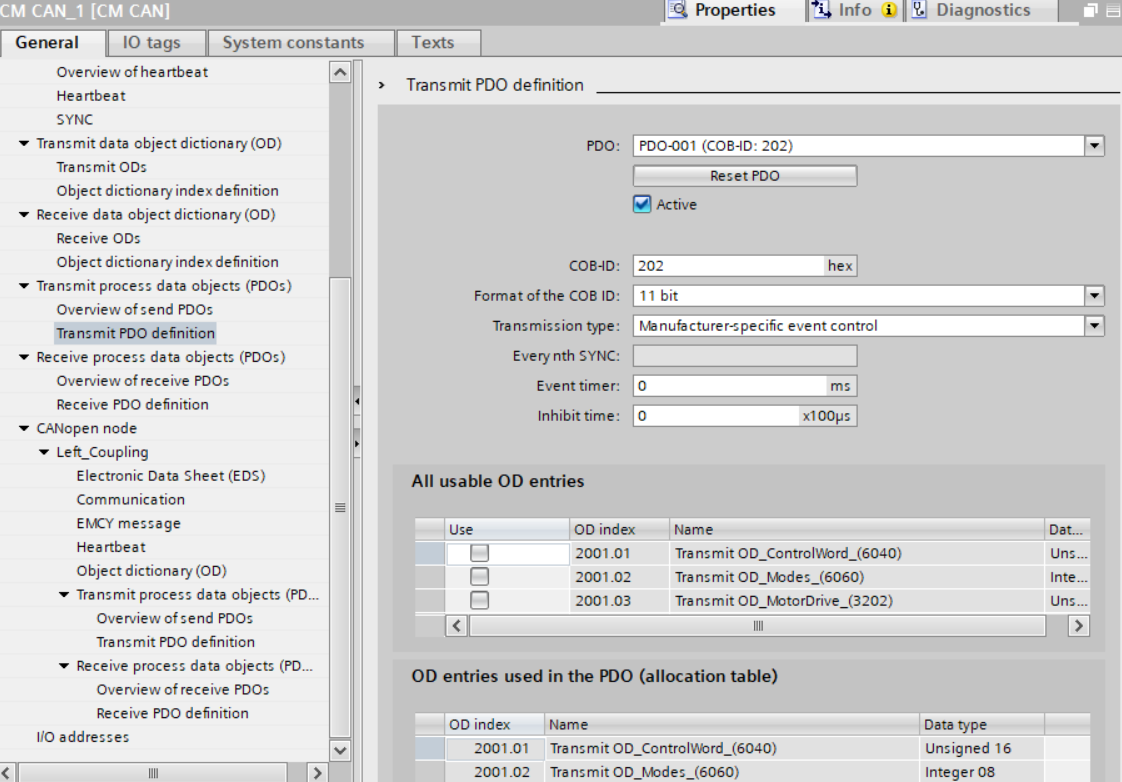1122x782 pixels.
Task: Check Use box for Transmit OD_MotorDrive_(3202)
Action: (x=480, y=601)
